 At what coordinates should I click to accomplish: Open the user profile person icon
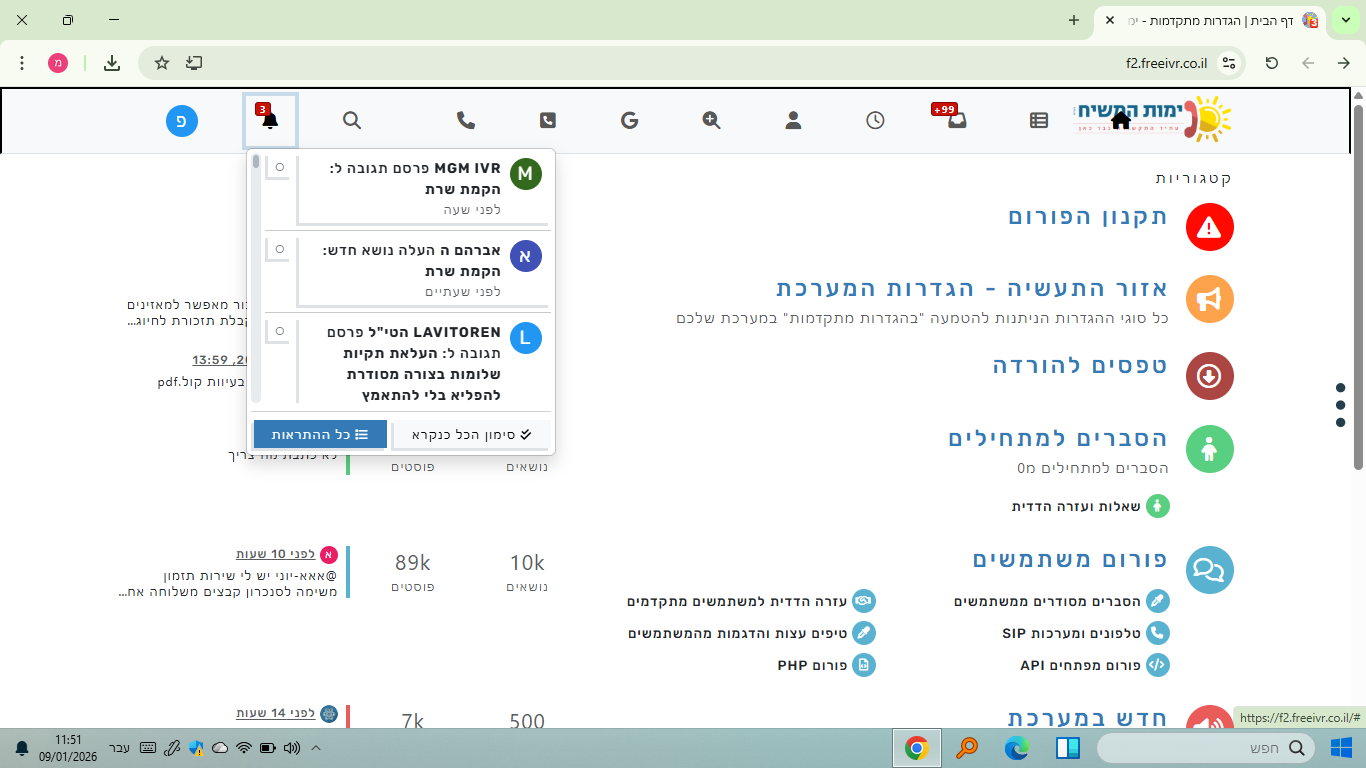point(792,120)
